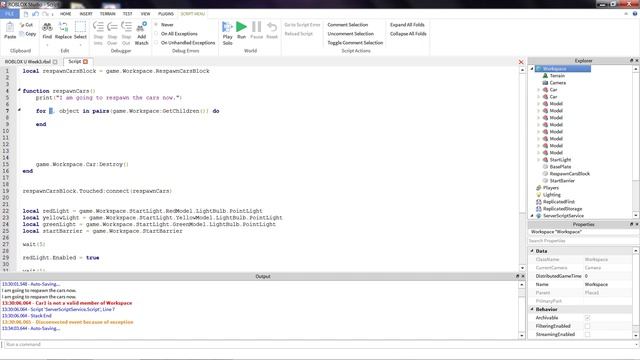640x360 pixels.
Task: Click the red 'Car1 is not a valid member' error
Action: pos(67,303)
